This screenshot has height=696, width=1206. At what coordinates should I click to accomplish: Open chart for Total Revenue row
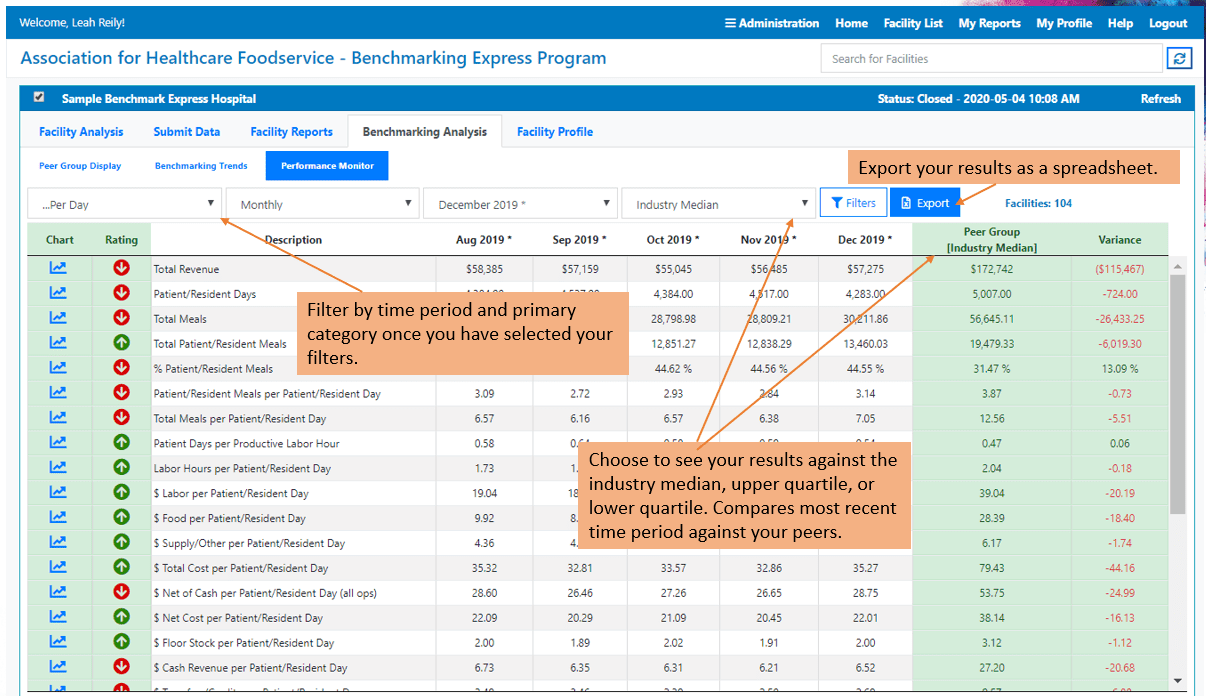click(58, 268)
